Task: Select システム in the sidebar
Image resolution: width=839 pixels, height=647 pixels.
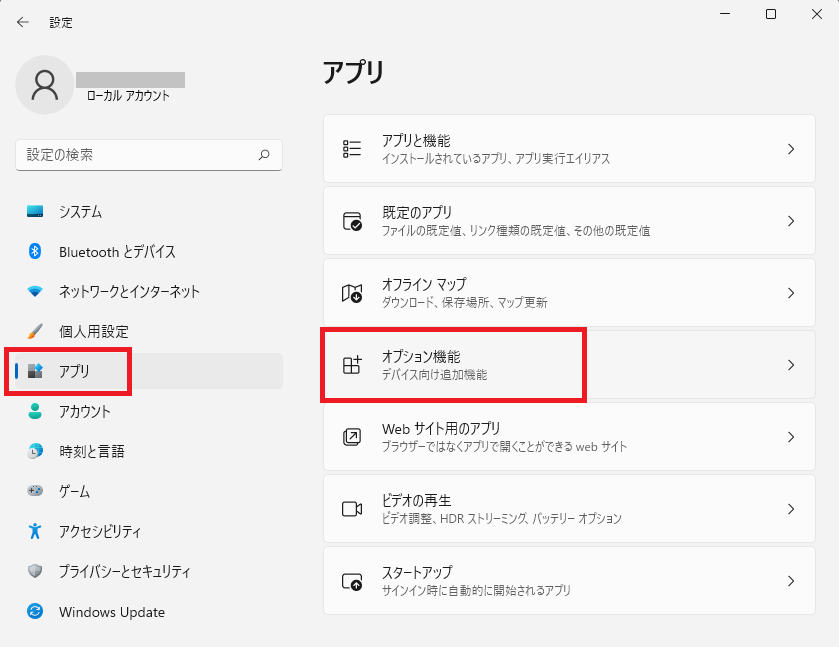Action: [149, 211]
